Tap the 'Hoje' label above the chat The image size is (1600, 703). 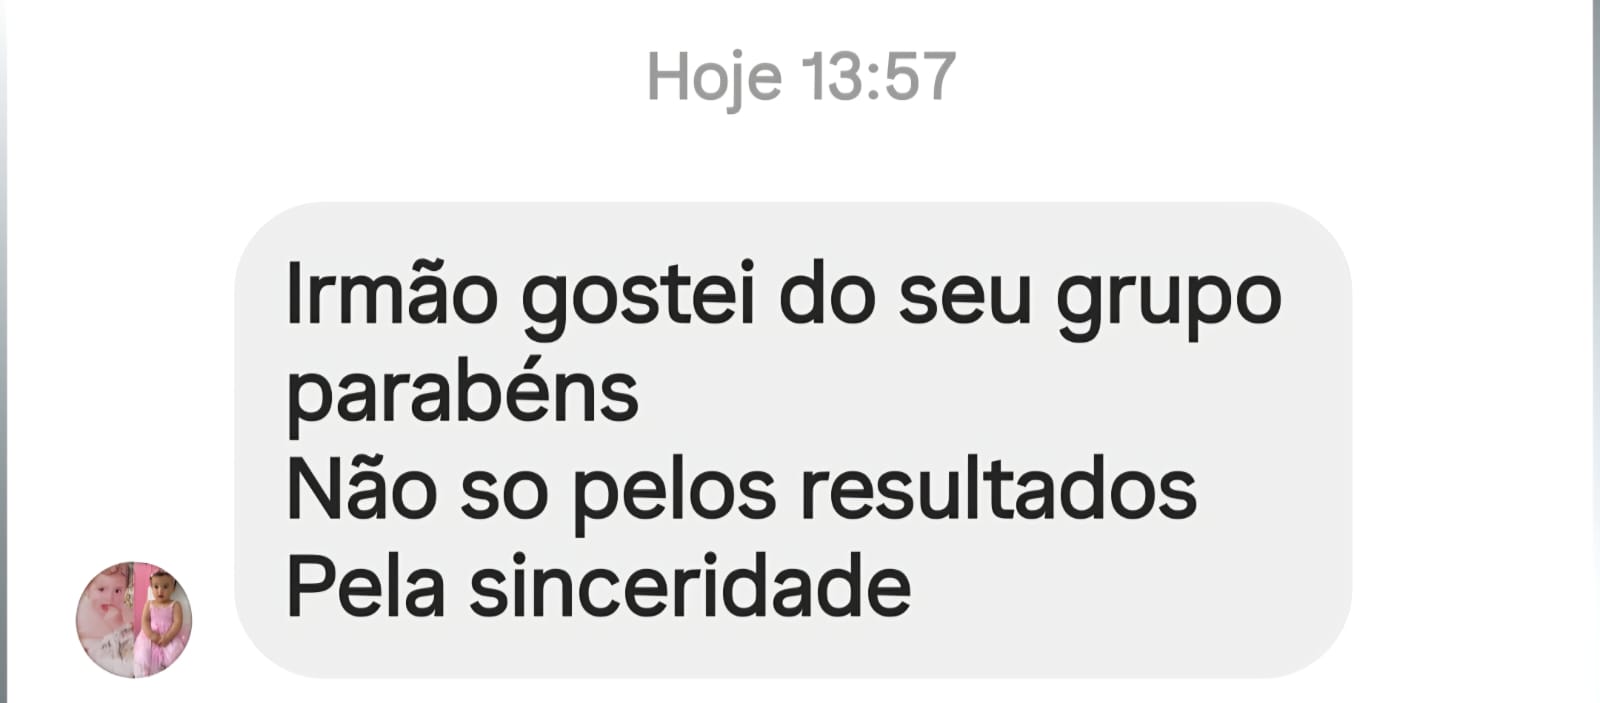pyautogui.click(x=714, y=79)
